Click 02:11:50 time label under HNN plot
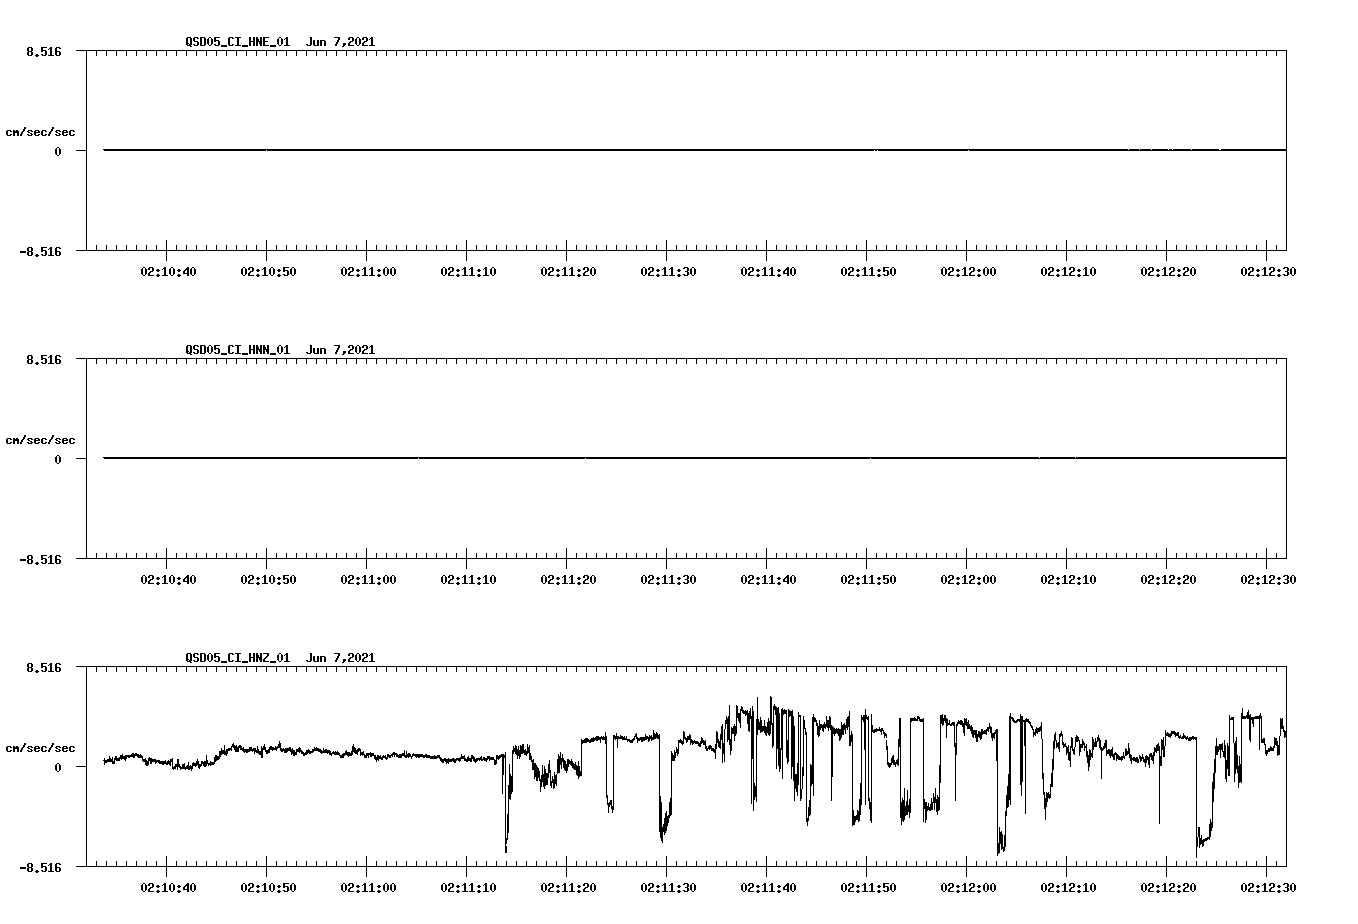1358x924 pixels. click(868, 579)
